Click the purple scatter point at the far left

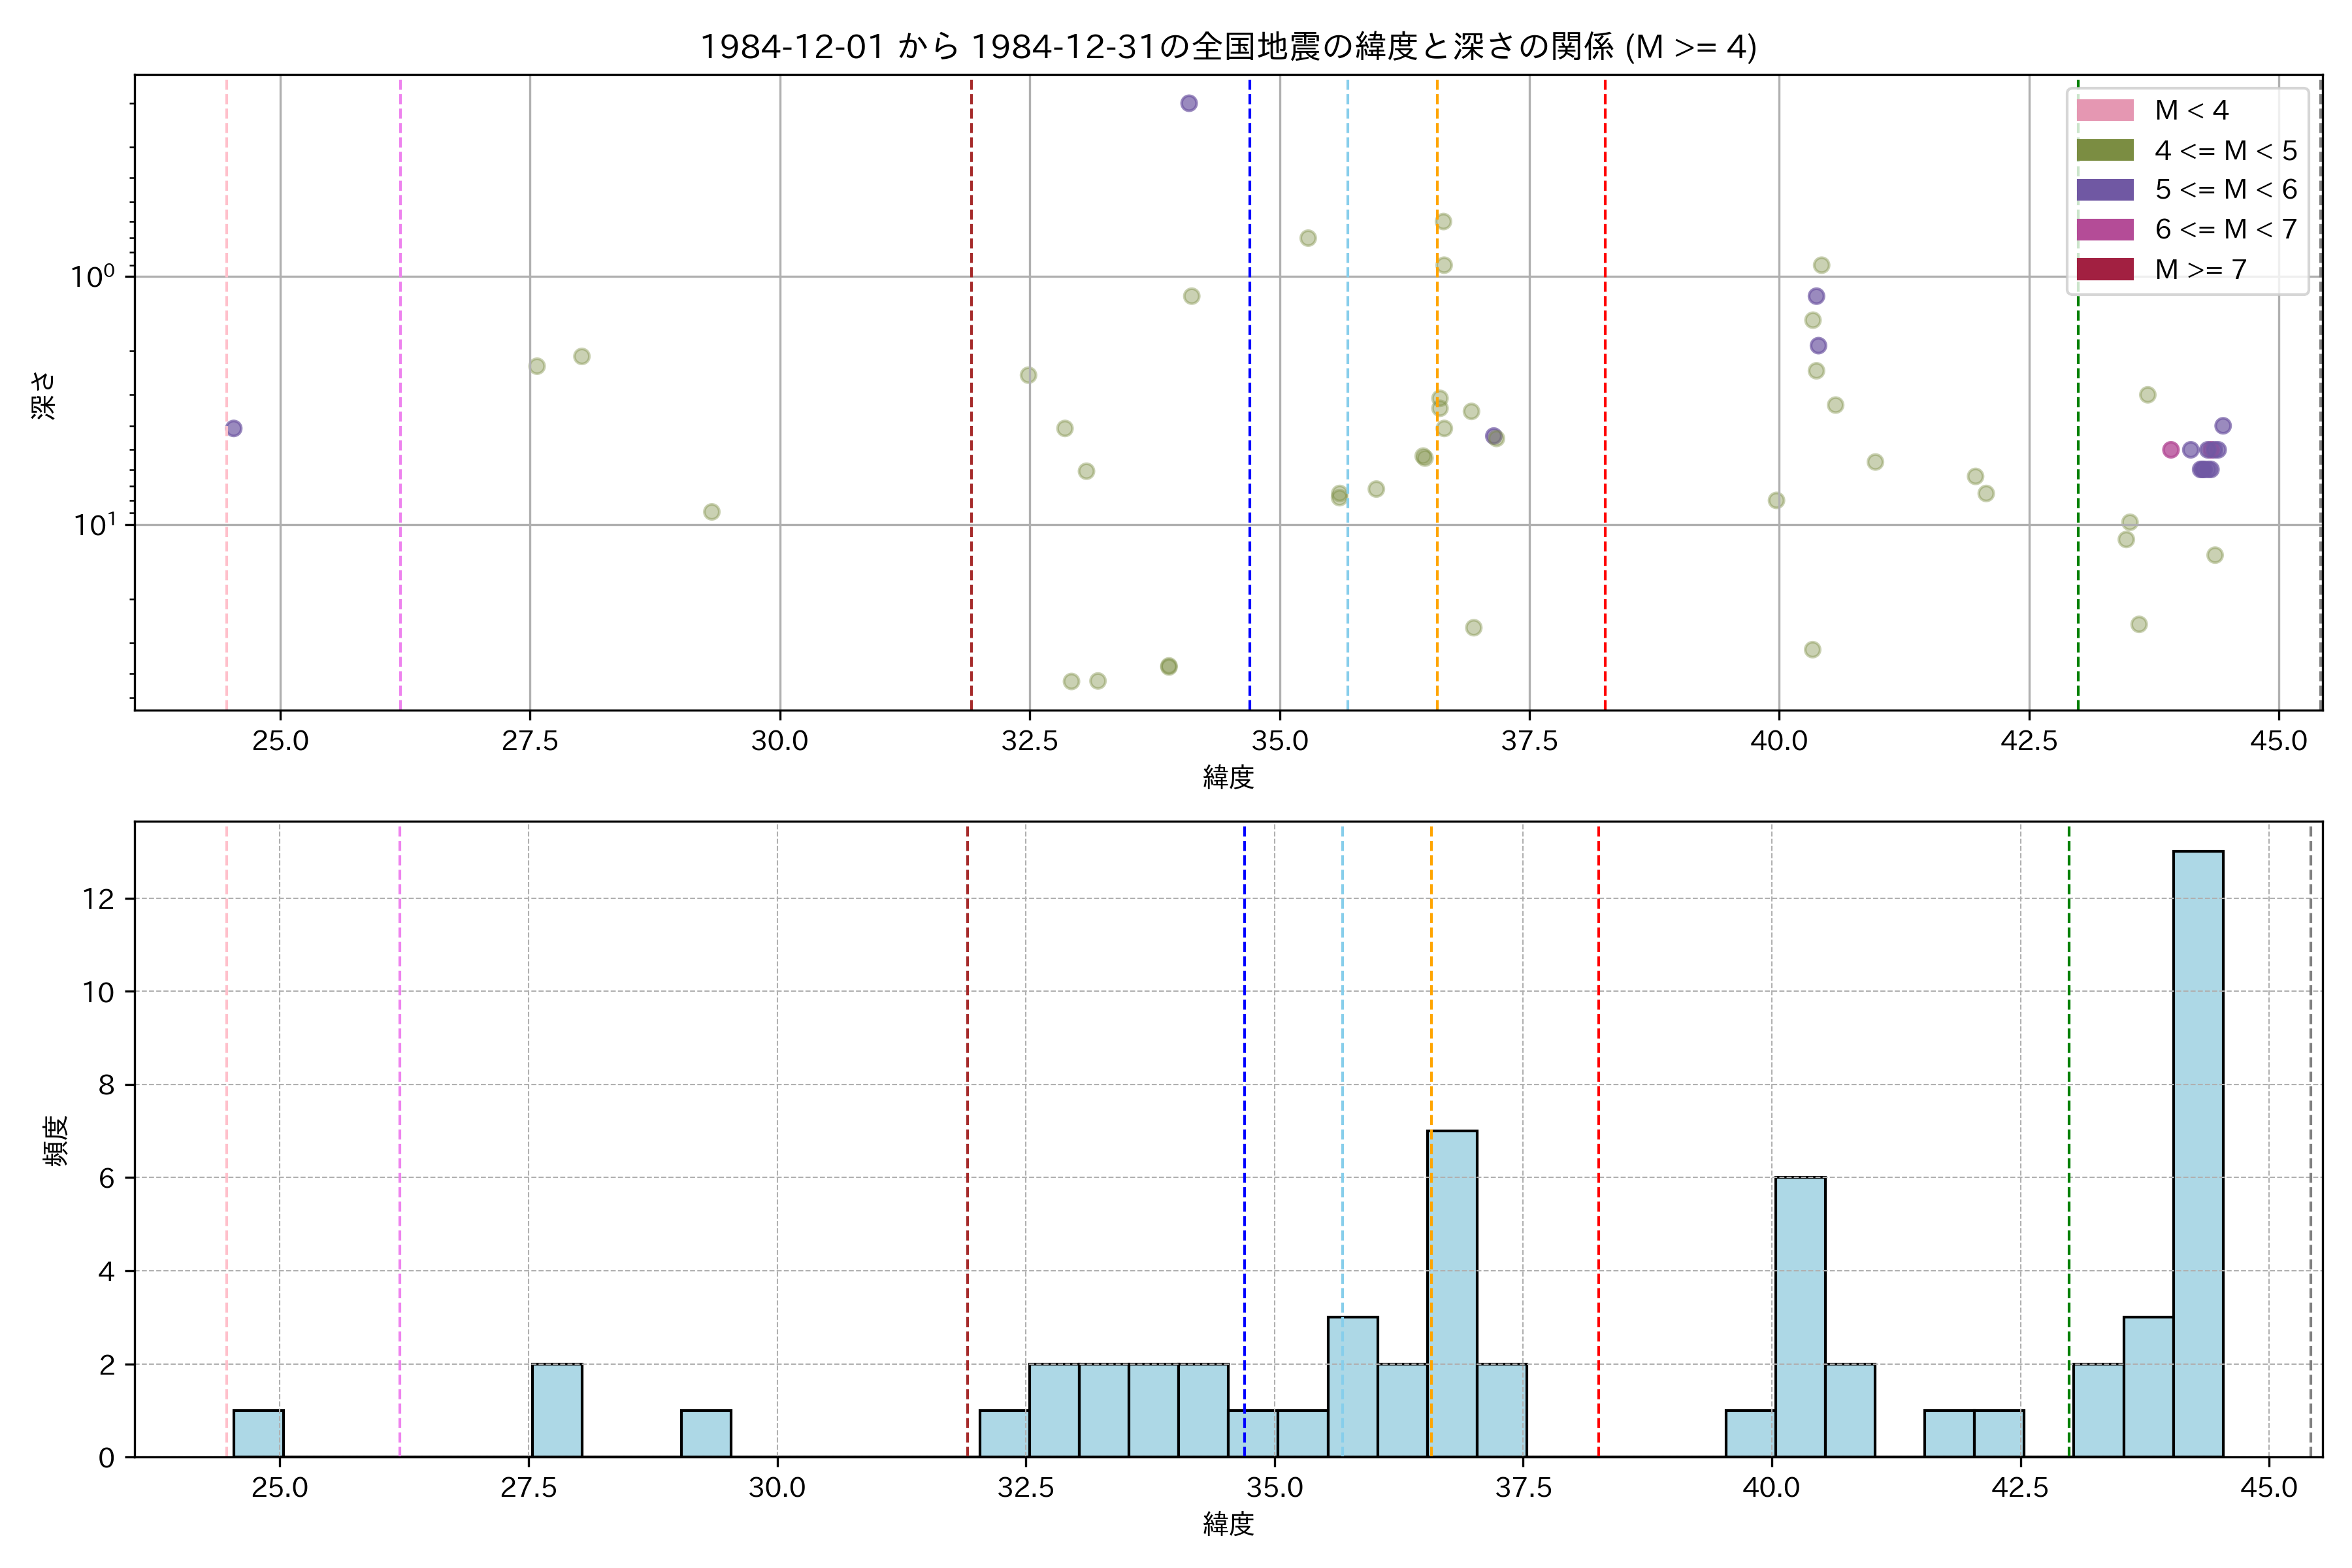click(234, 428)
